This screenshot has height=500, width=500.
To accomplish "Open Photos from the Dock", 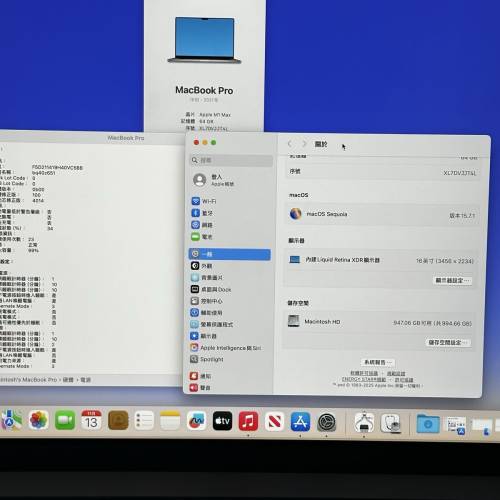I will coord(38,420).
